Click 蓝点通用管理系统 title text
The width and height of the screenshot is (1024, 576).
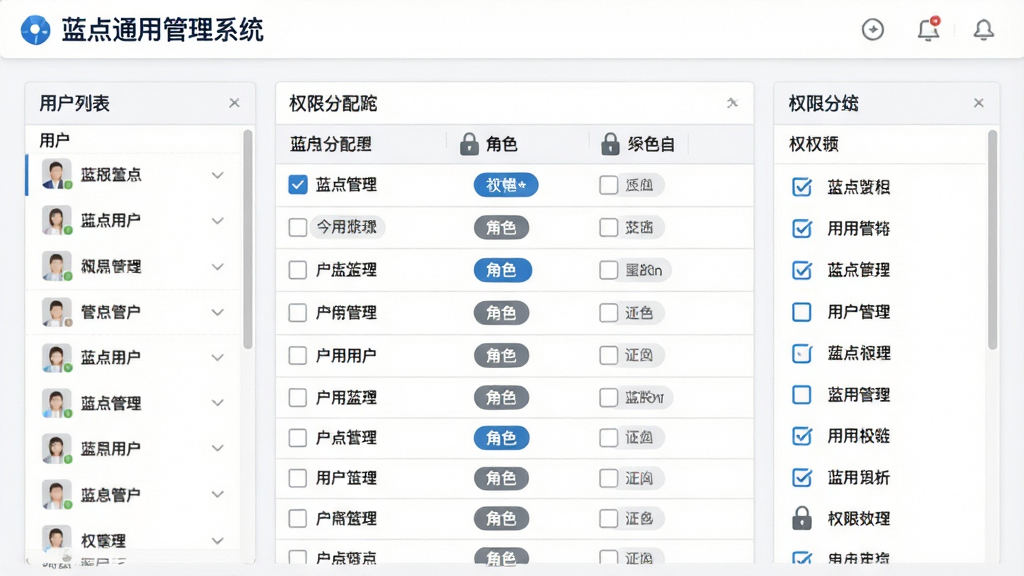pos(163,30)
